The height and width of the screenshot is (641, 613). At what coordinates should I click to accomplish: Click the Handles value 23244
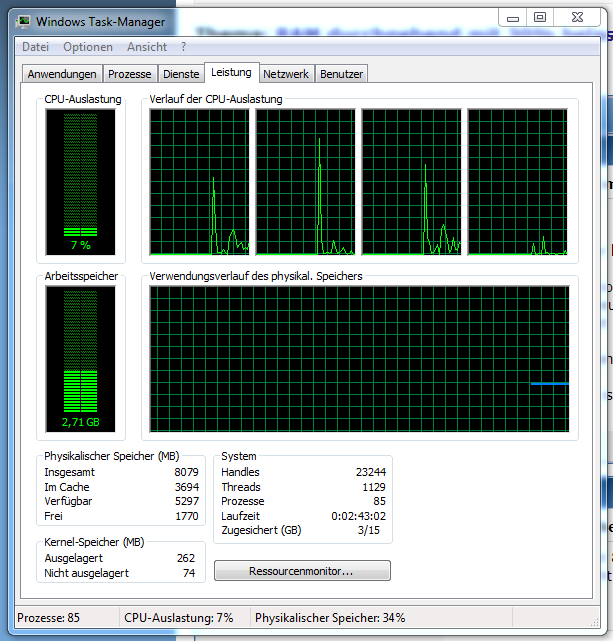point(371,472)
